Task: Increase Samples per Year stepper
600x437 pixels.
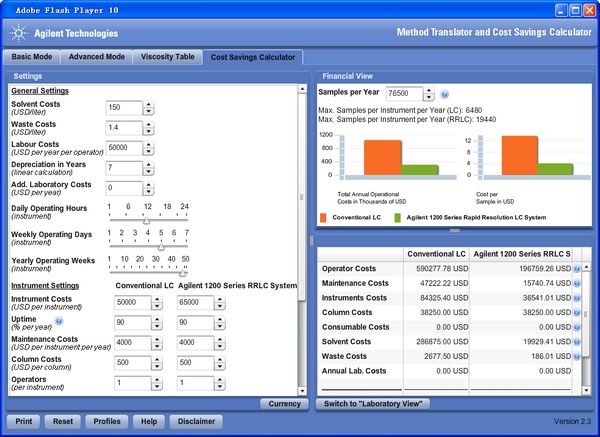Action: click(x=429, y=90)
